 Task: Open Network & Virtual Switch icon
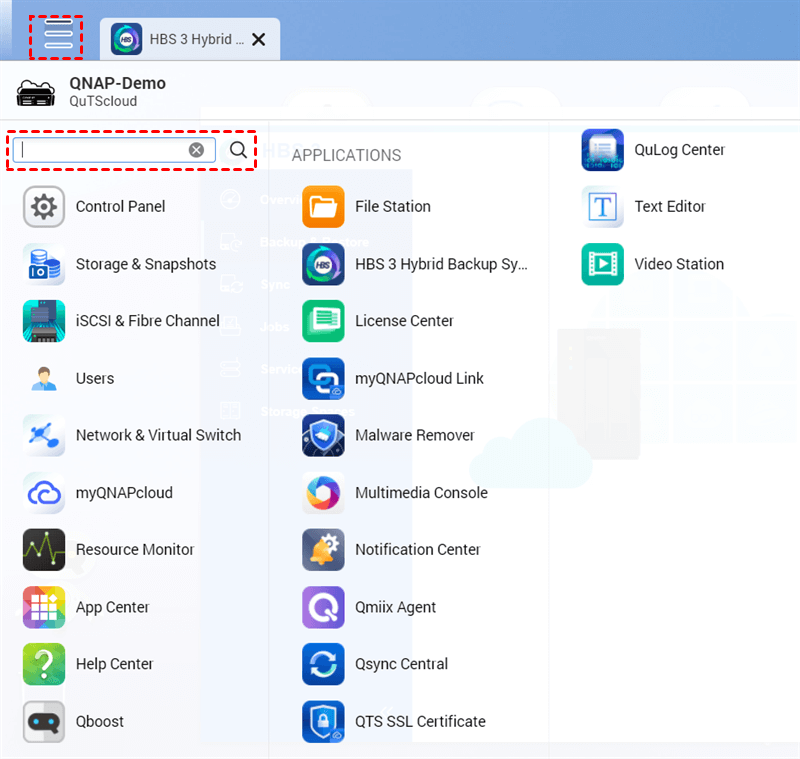point(44,435)
